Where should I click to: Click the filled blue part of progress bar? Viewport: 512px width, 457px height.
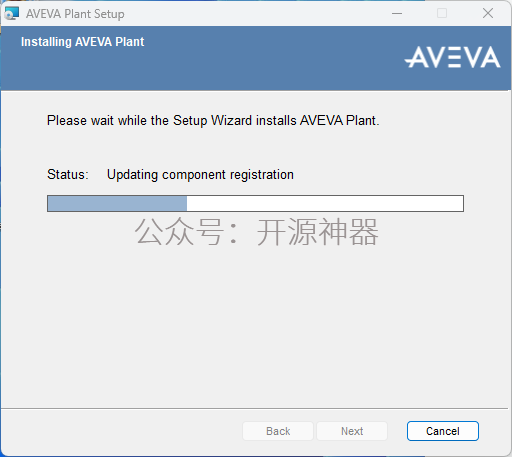pyautogui.click(x=117, y=203)
